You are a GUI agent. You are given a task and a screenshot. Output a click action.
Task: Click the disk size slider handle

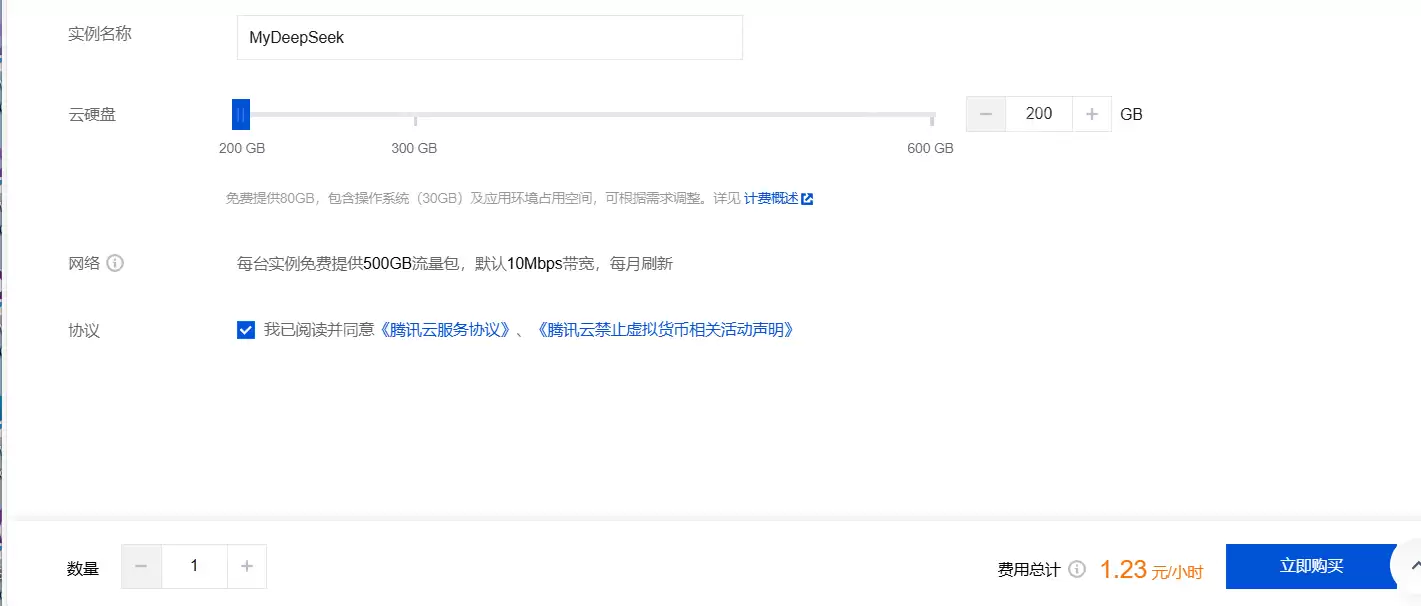coord(240,113)
